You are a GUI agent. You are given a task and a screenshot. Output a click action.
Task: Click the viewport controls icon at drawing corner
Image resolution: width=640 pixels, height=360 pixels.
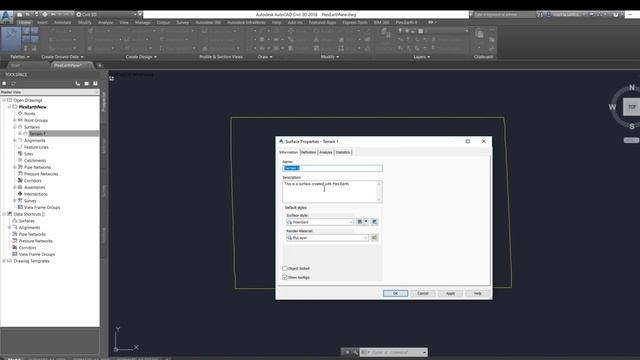(x=111, y=78)
